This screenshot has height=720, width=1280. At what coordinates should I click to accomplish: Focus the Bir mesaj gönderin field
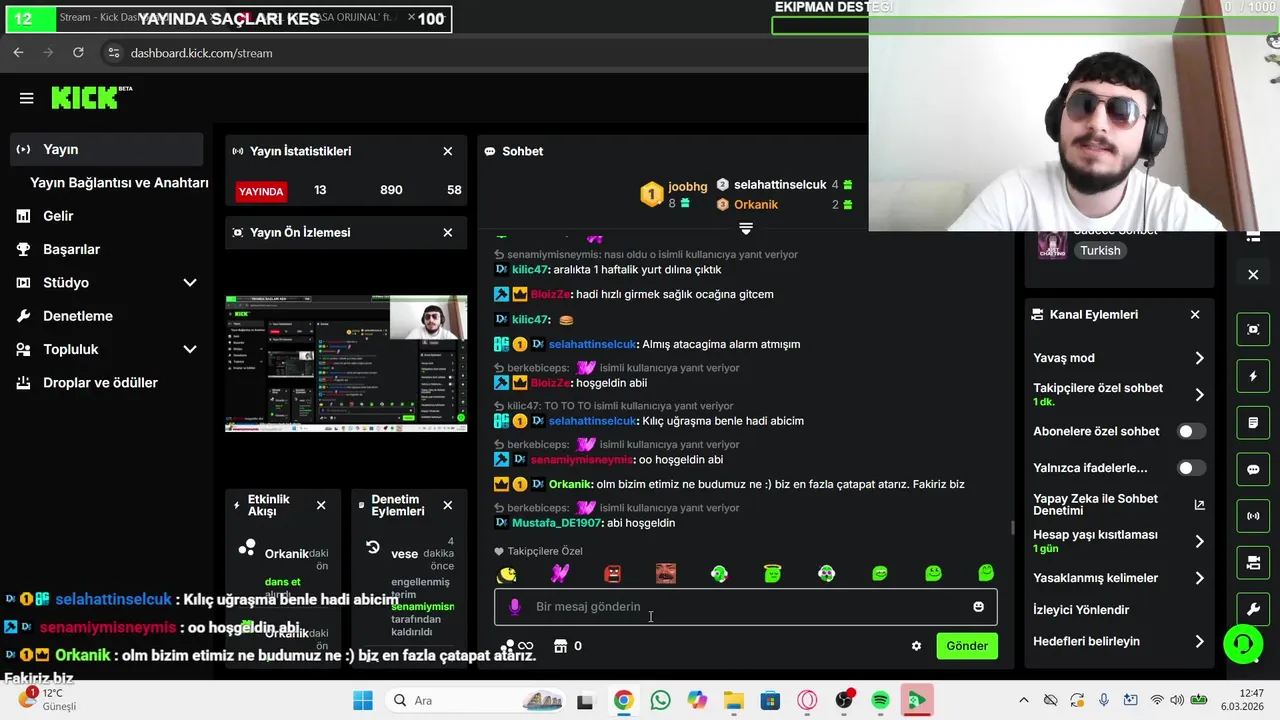click(x=746, y=607)
